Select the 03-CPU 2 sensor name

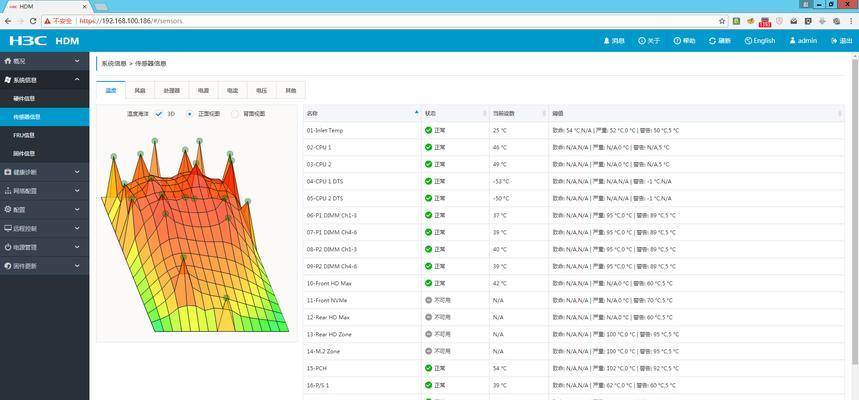[319, 164]
